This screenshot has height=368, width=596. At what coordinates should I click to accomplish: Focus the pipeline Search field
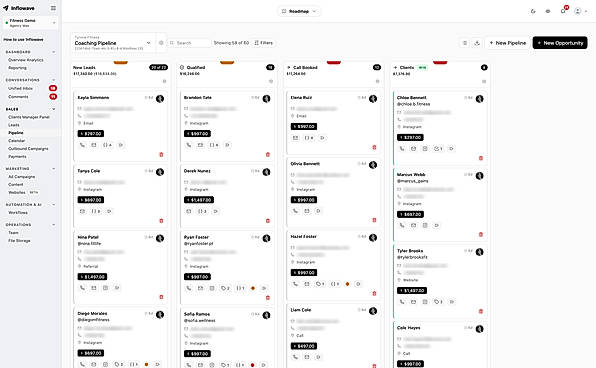189,43
